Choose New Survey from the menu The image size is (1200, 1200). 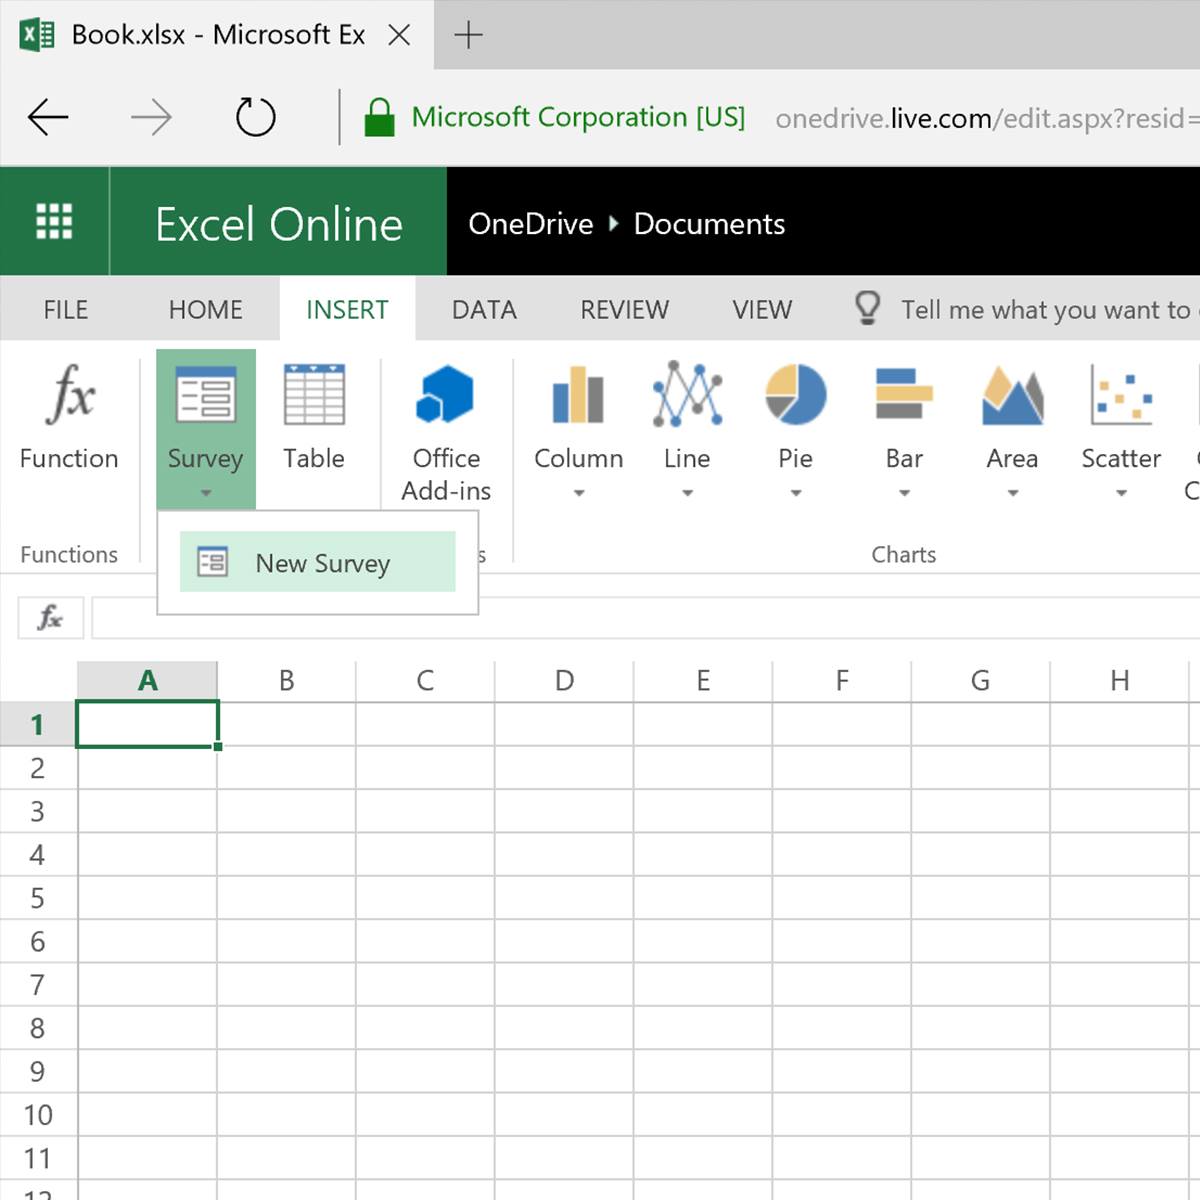click(x=317, y=562)
